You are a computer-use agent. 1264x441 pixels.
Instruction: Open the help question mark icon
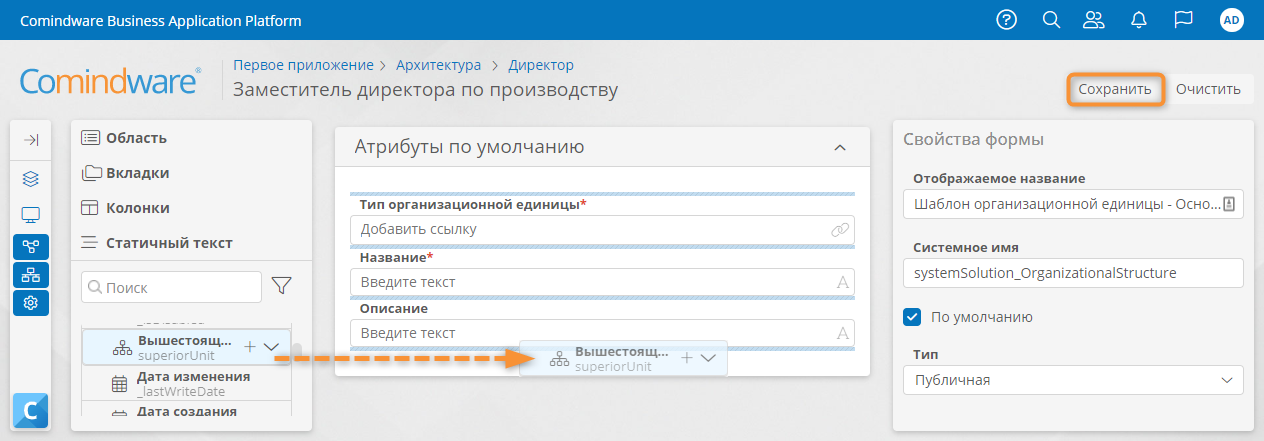click(x=1007, y=20)
